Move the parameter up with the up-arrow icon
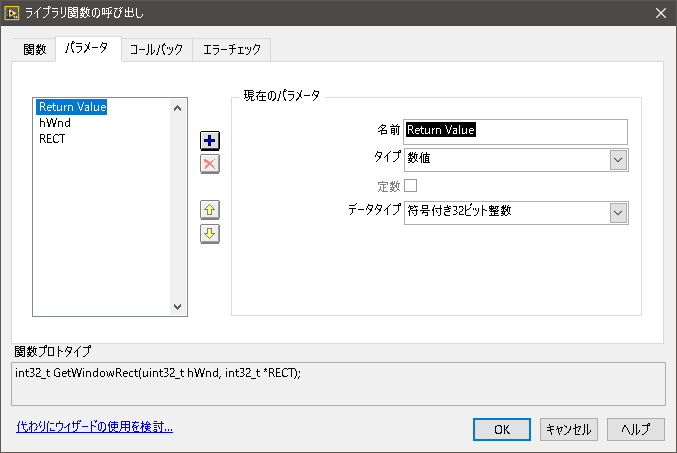Image resolution: width=677 pixels, height=453 pixels. pyautogui.click(x=210, y=210)
